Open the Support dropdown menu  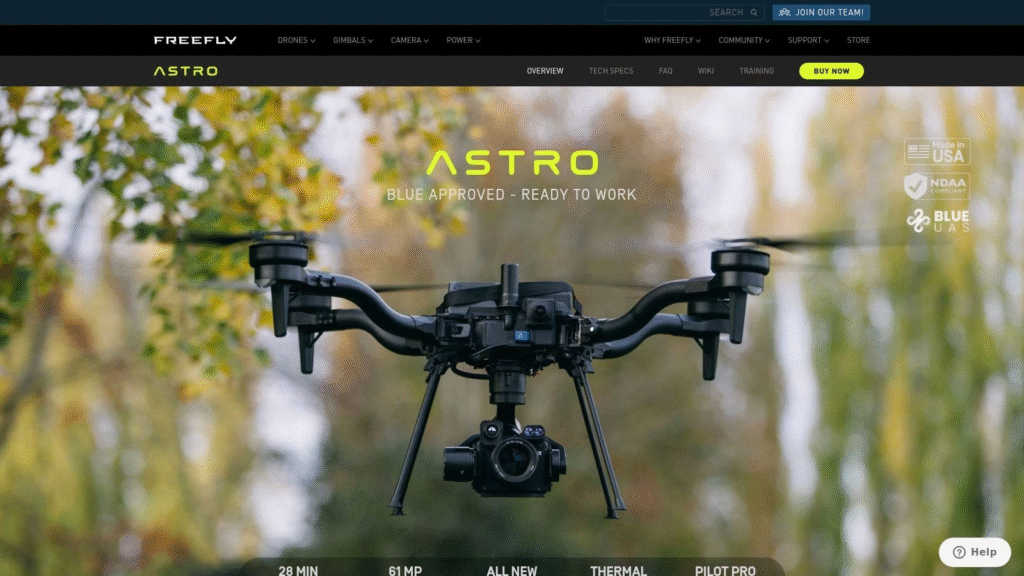808,41
